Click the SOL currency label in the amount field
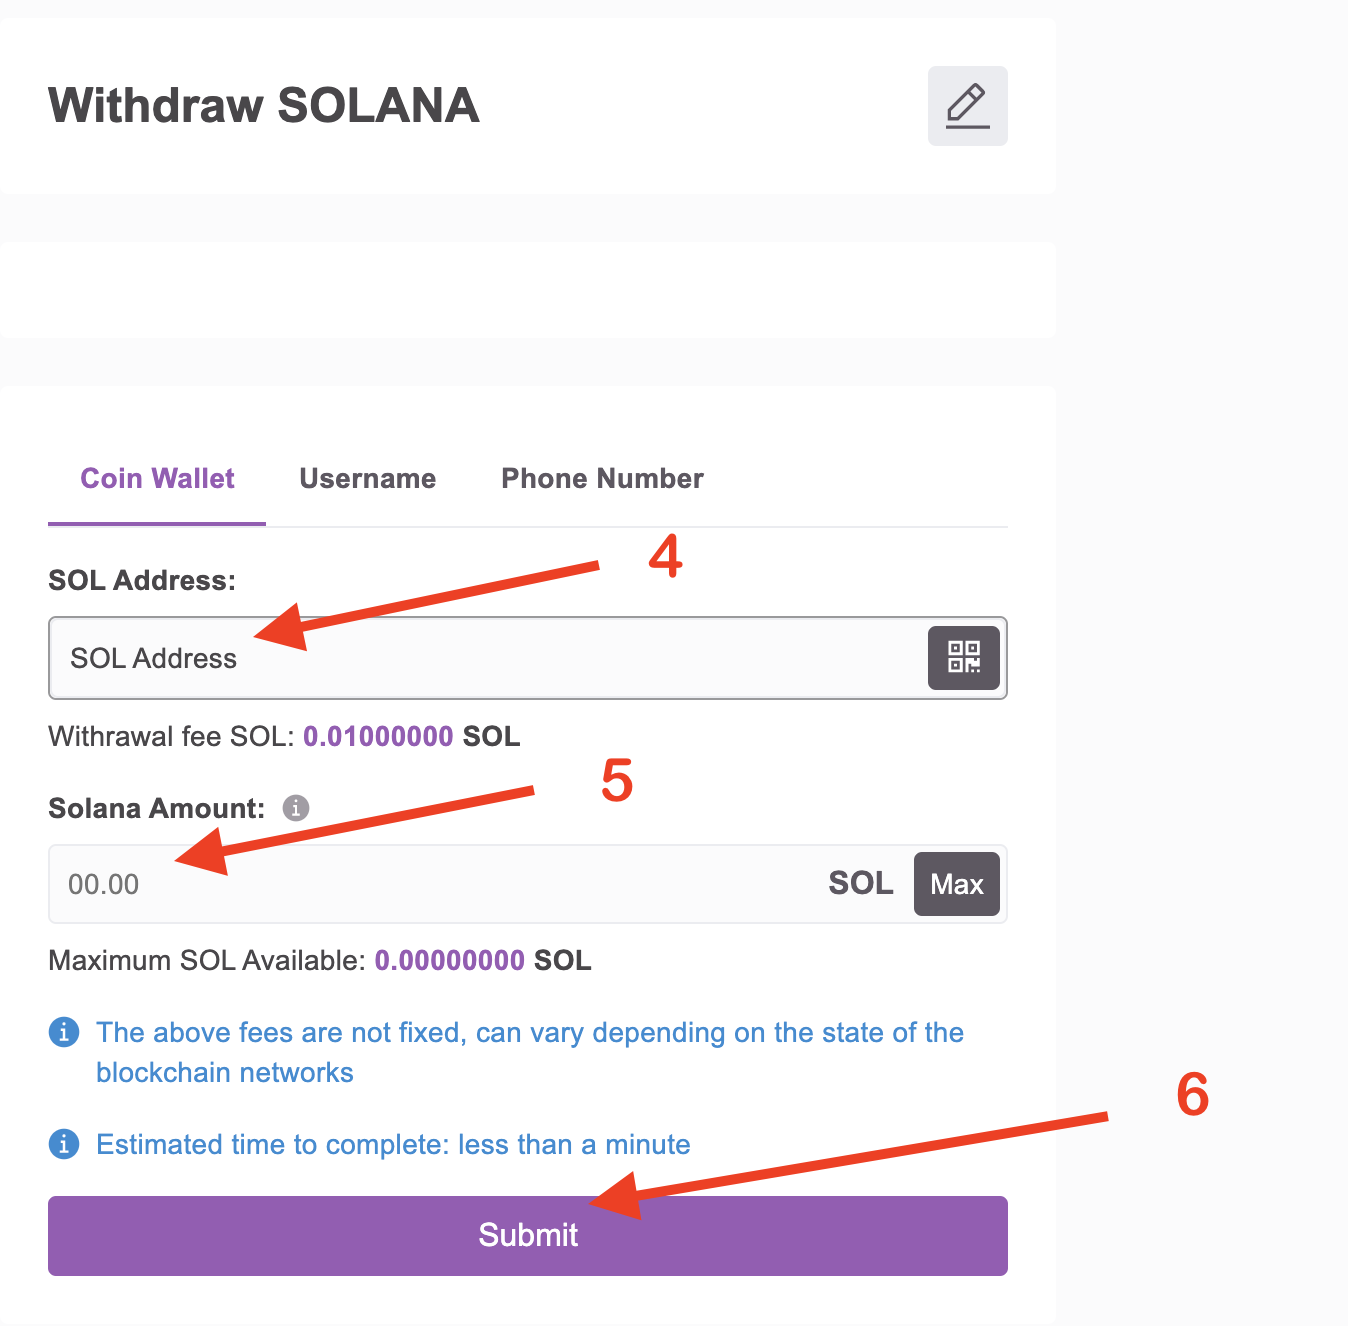This screenshot has width=1348, height=1326. tap(860, 883)
